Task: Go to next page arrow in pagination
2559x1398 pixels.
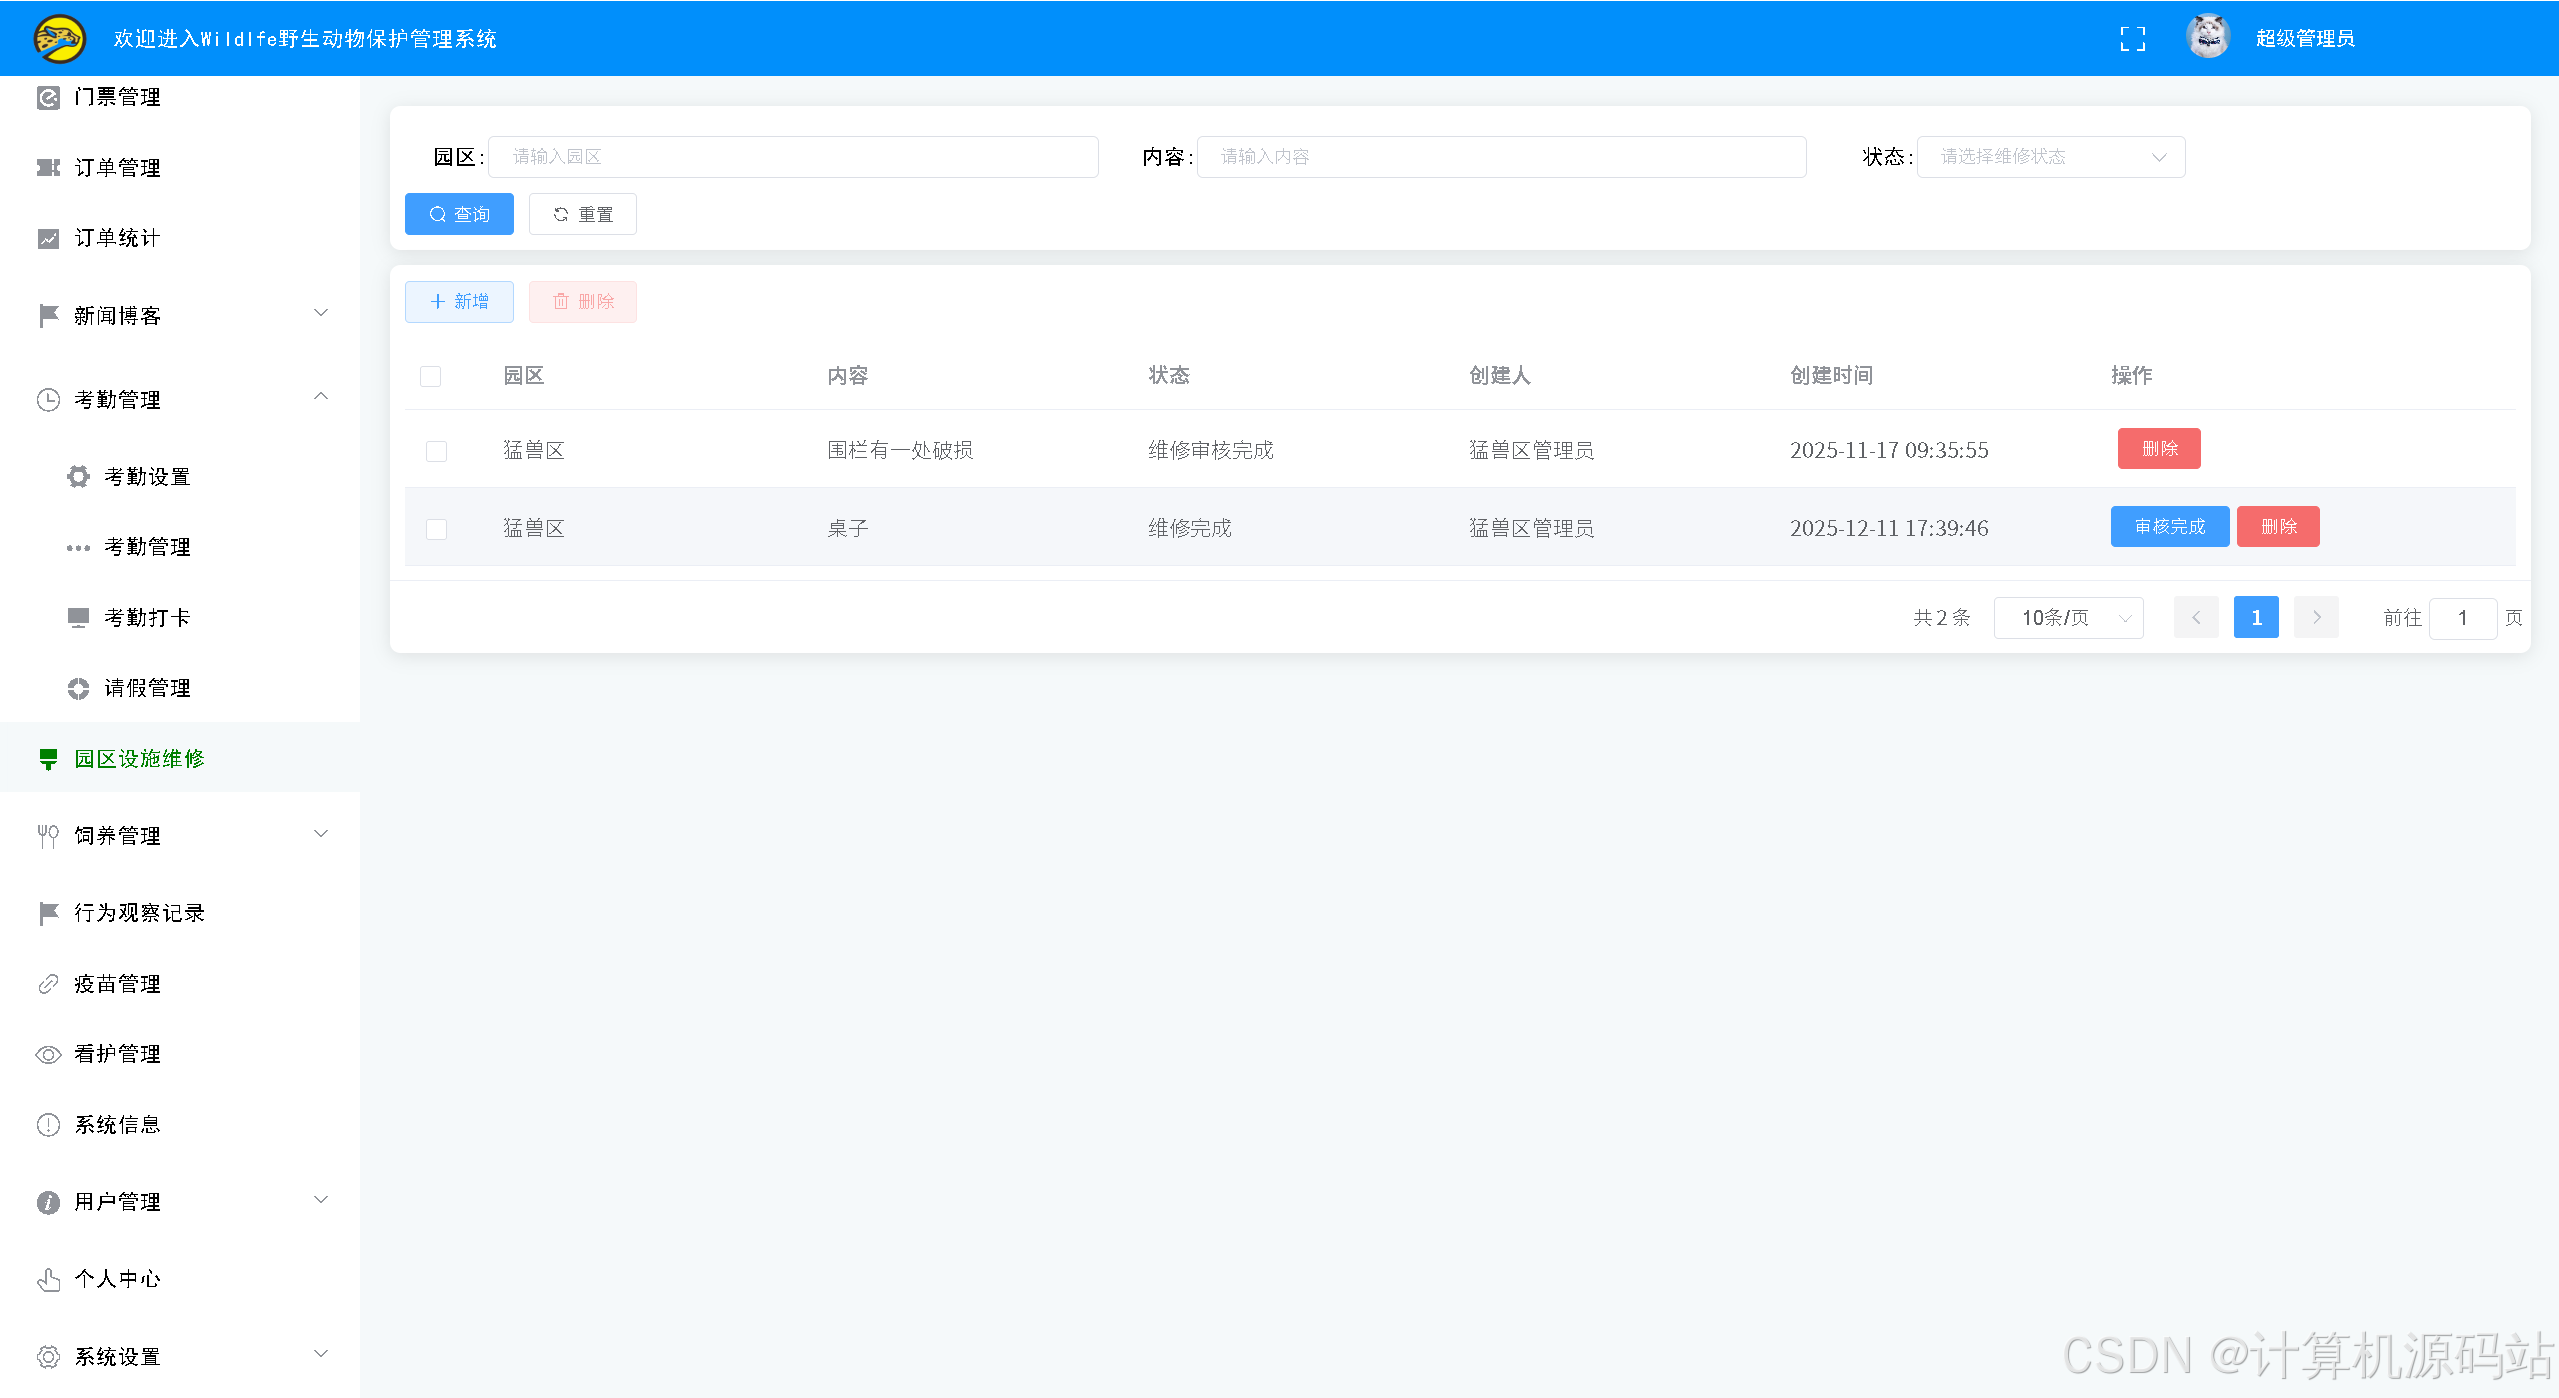Action: pos(2316,618)
